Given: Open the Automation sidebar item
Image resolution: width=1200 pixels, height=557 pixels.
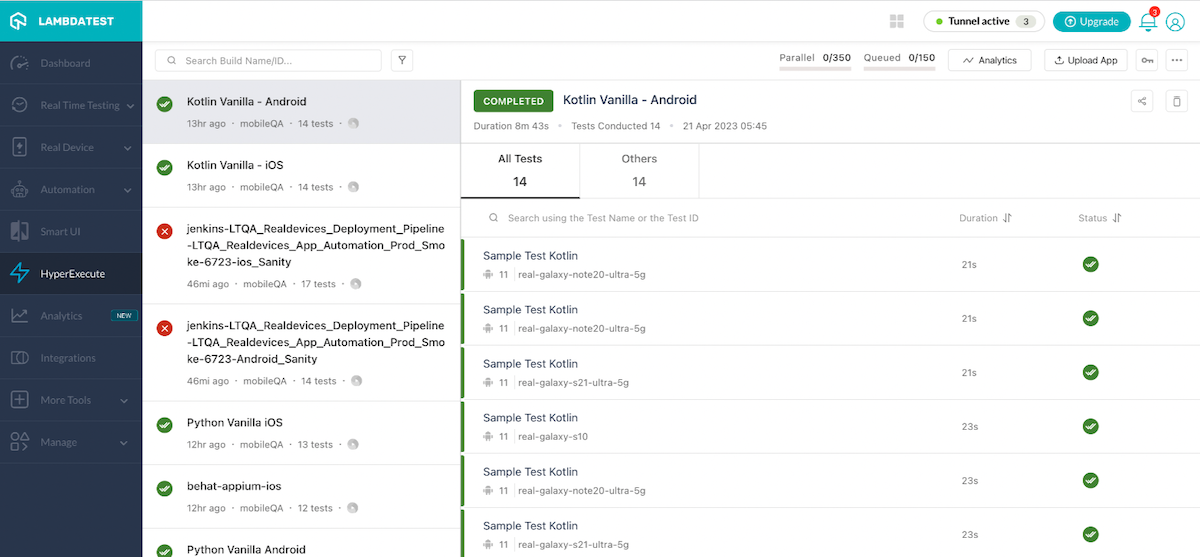Looking at the screenshot, I should pos(70,190).
